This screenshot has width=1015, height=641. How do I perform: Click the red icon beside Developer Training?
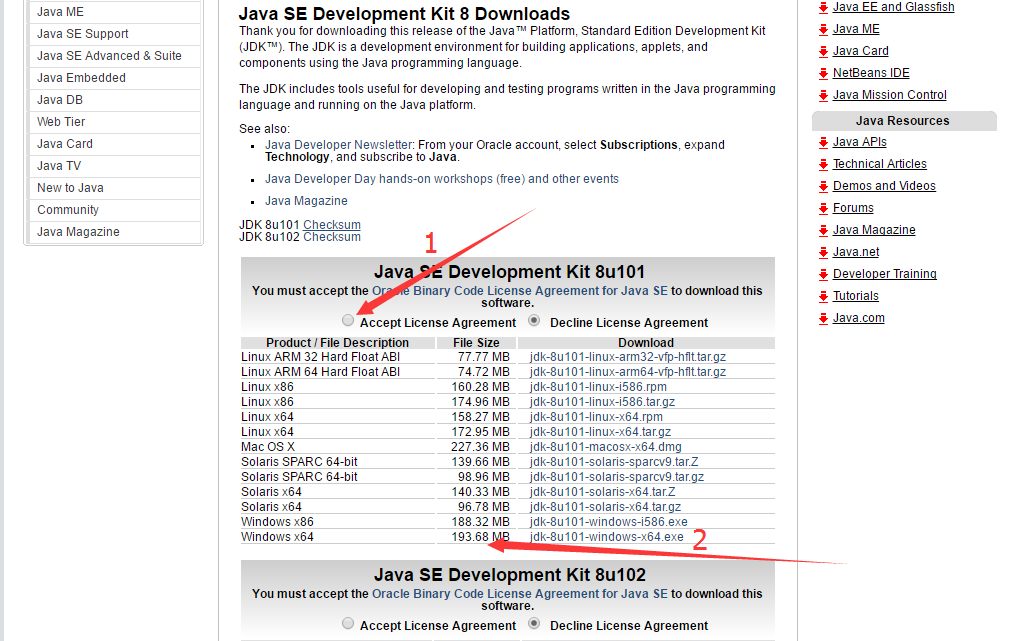pyautogui.click(x=823, y=275)
